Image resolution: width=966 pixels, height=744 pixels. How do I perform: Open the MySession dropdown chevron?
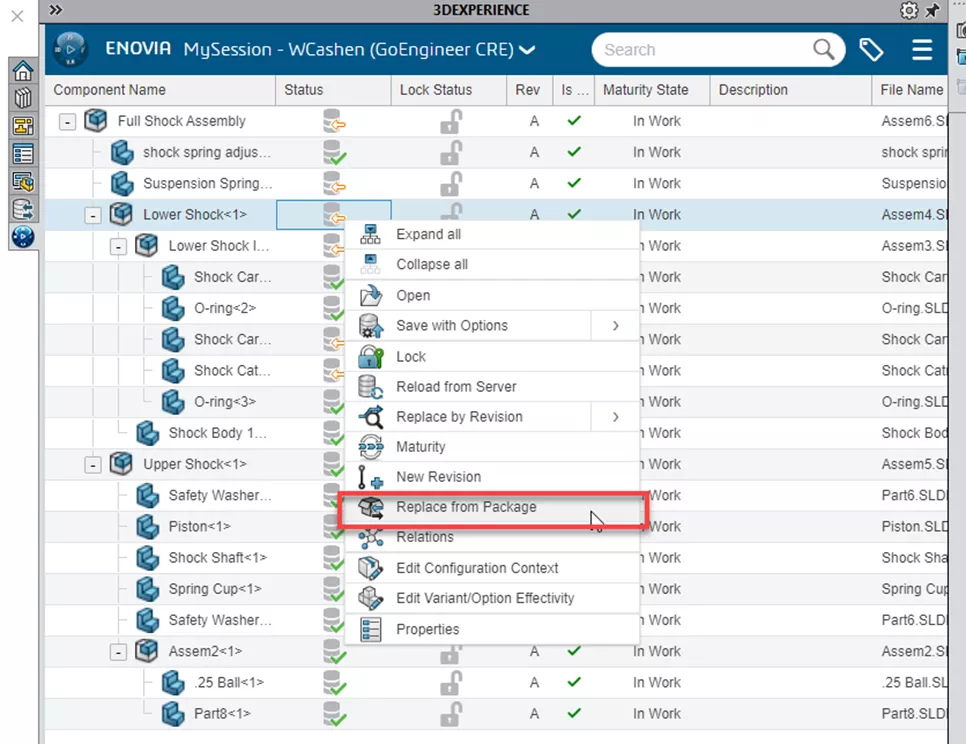(x=527, y=50)
